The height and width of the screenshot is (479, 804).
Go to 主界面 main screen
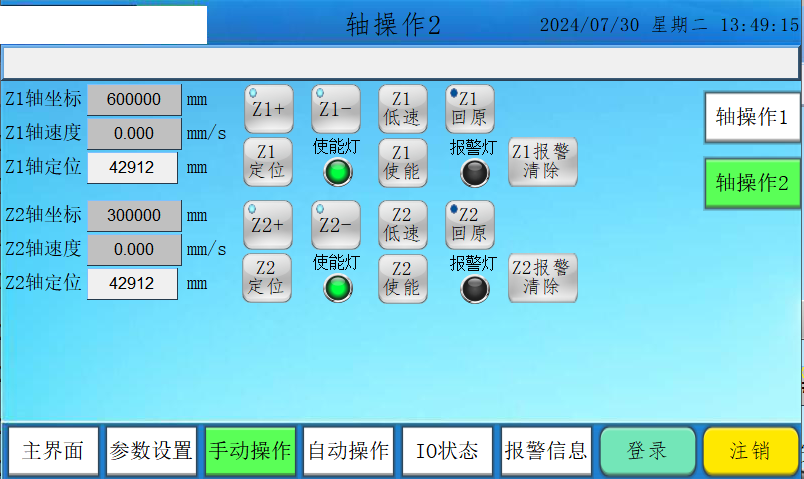[53, 451]
